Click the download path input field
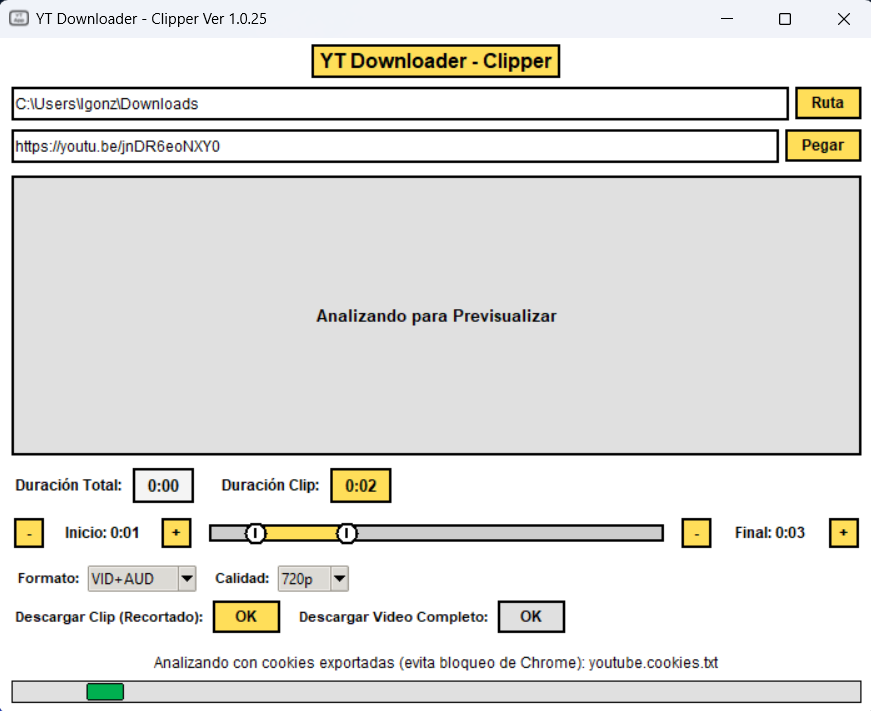This screenshot has width=871, height=711. [x=400, y=103]
